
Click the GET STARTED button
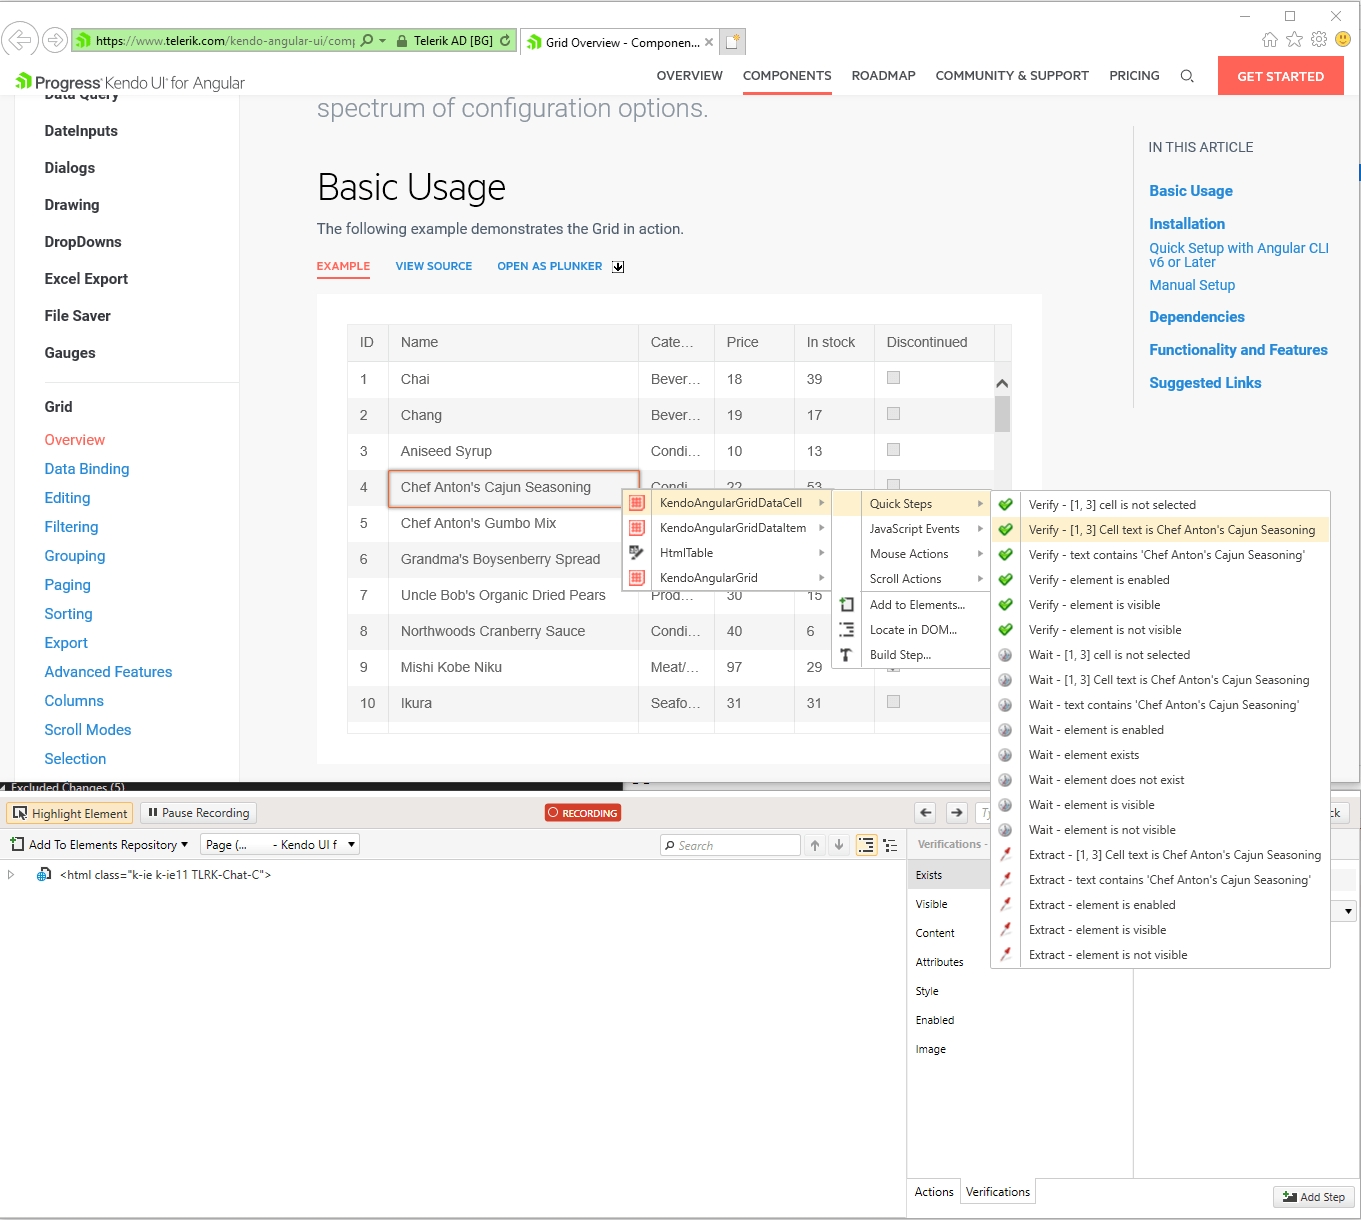point(1280,76)
